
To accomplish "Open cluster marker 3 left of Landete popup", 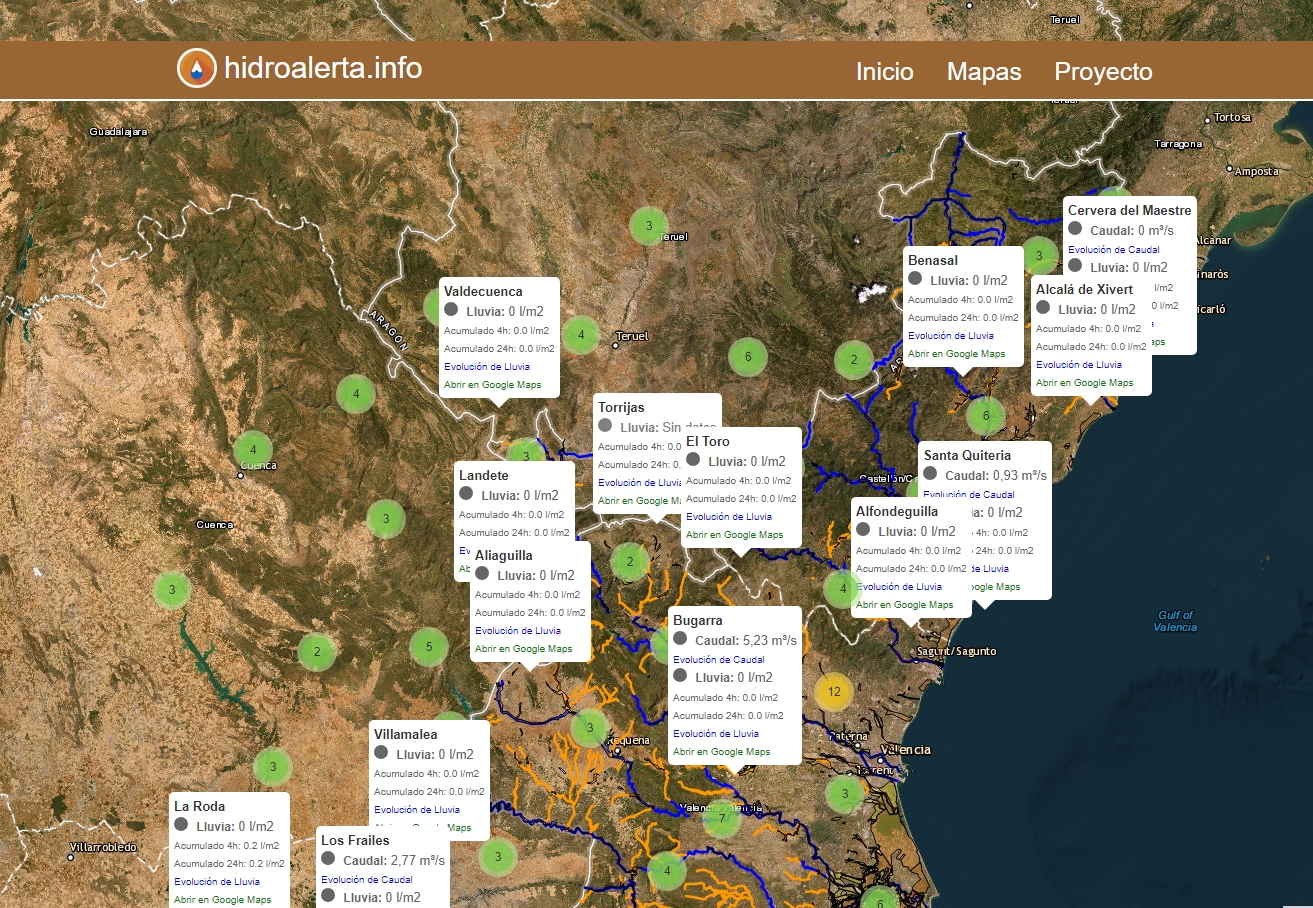I will click(386, 518).
